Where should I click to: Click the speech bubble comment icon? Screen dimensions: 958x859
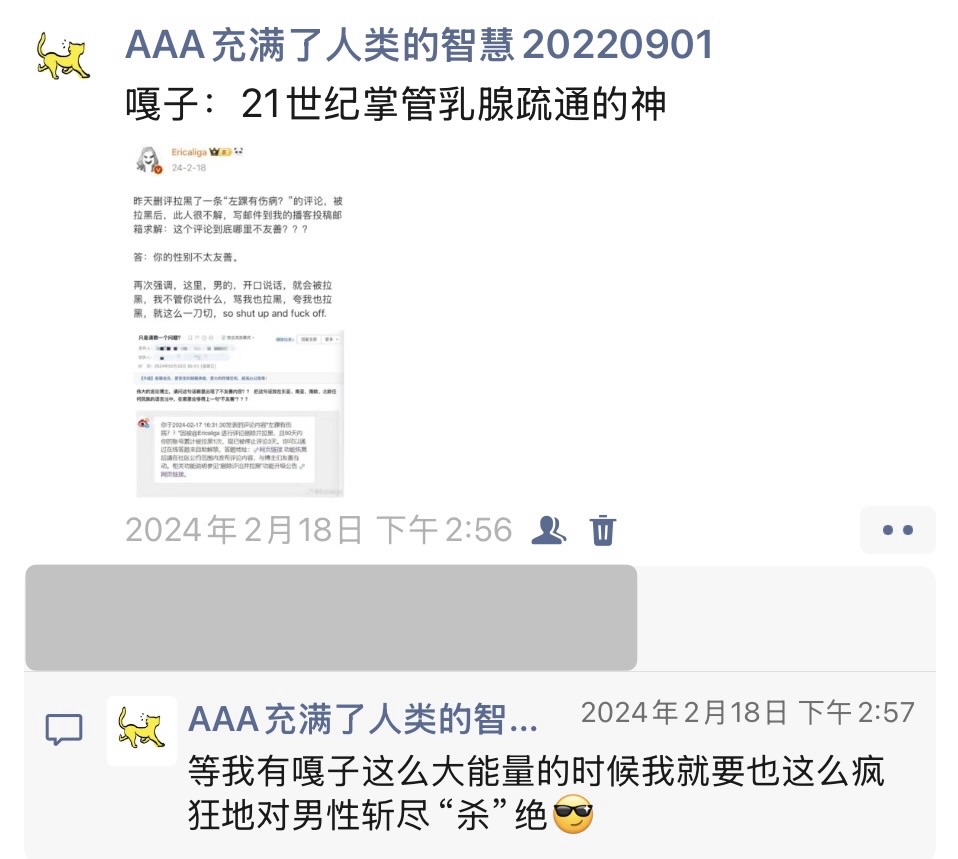tap(64, 729)
